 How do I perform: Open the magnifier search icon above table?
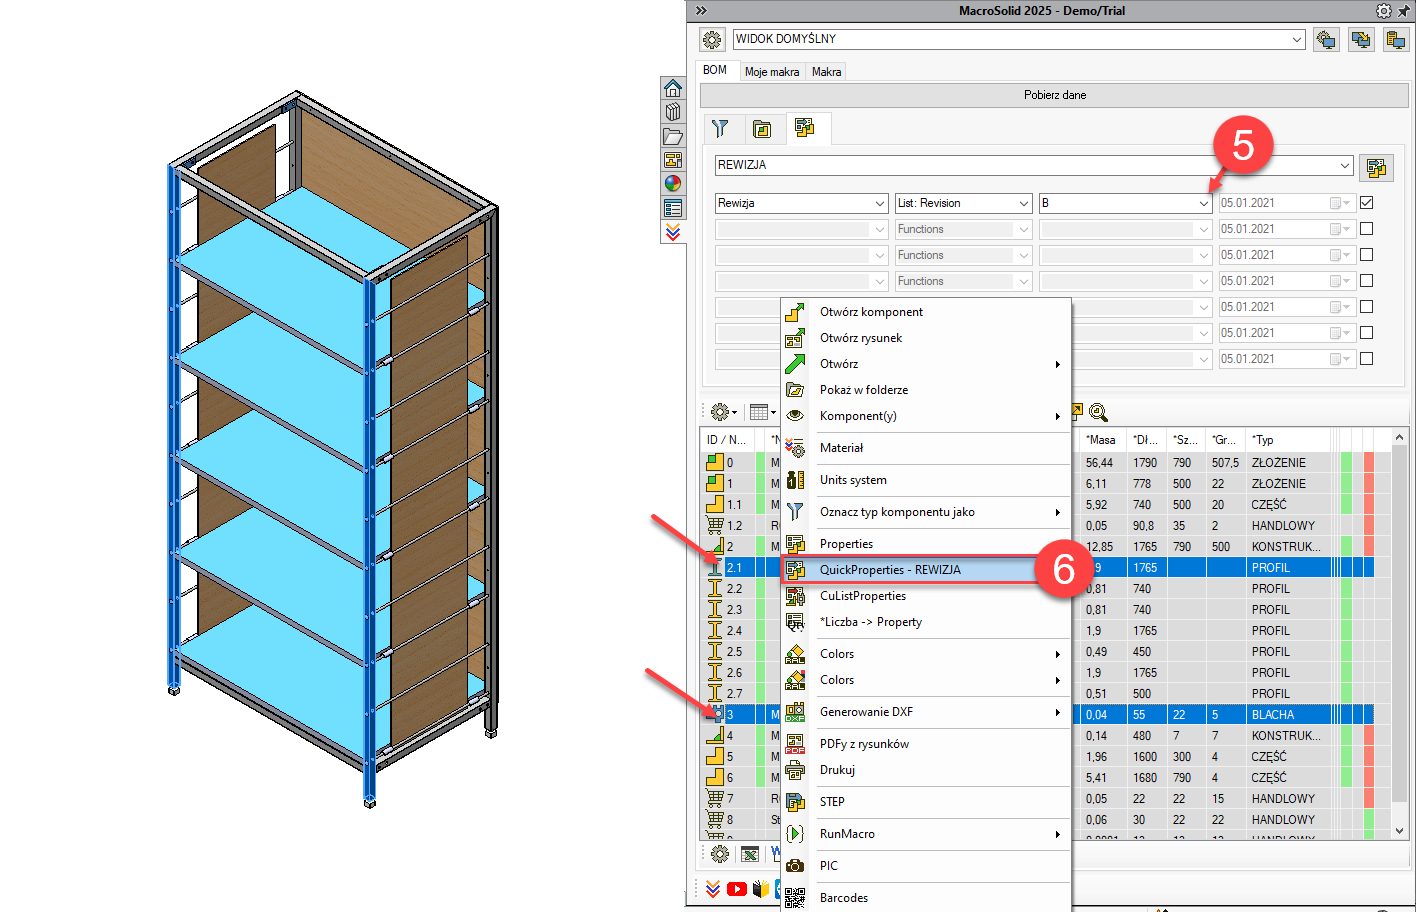1098,412
